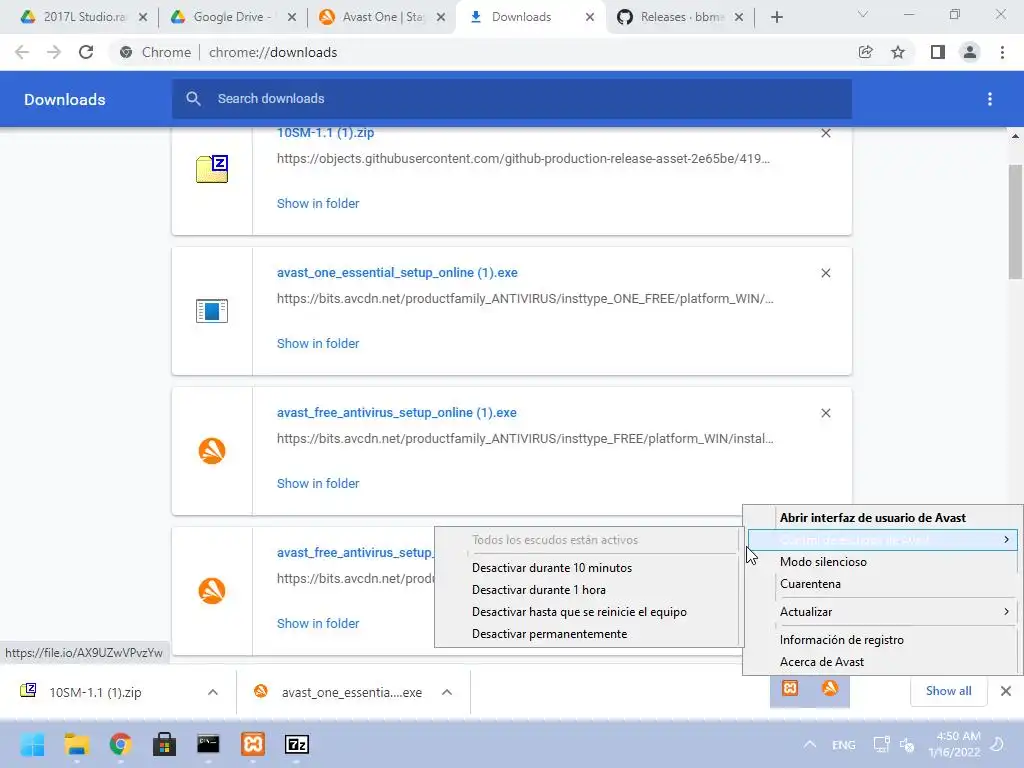Choose Desactivar hasta que se reinicie el equipo

point(579,612)
